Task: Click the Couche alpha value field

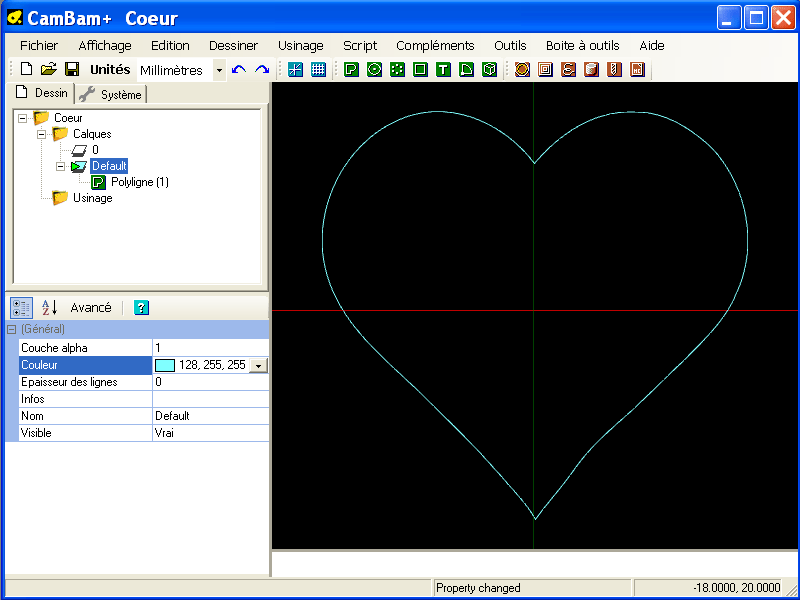Action: point(211,348)
